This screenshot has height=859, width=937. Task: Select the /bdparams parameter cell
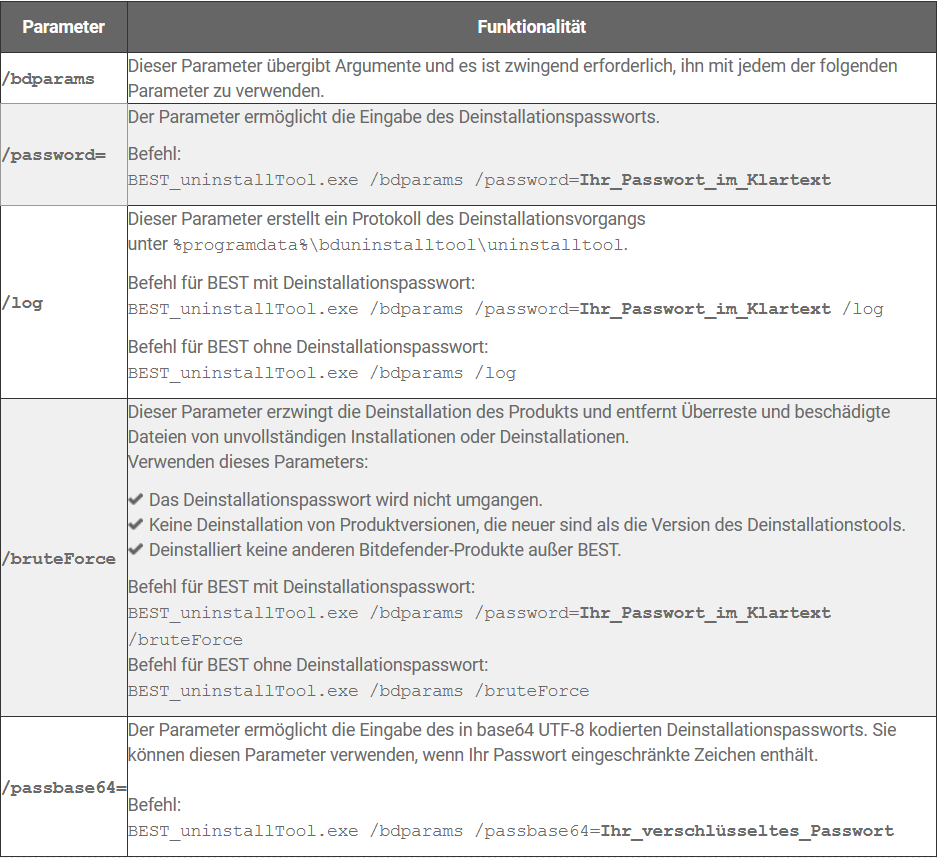(x=63, y=78)
